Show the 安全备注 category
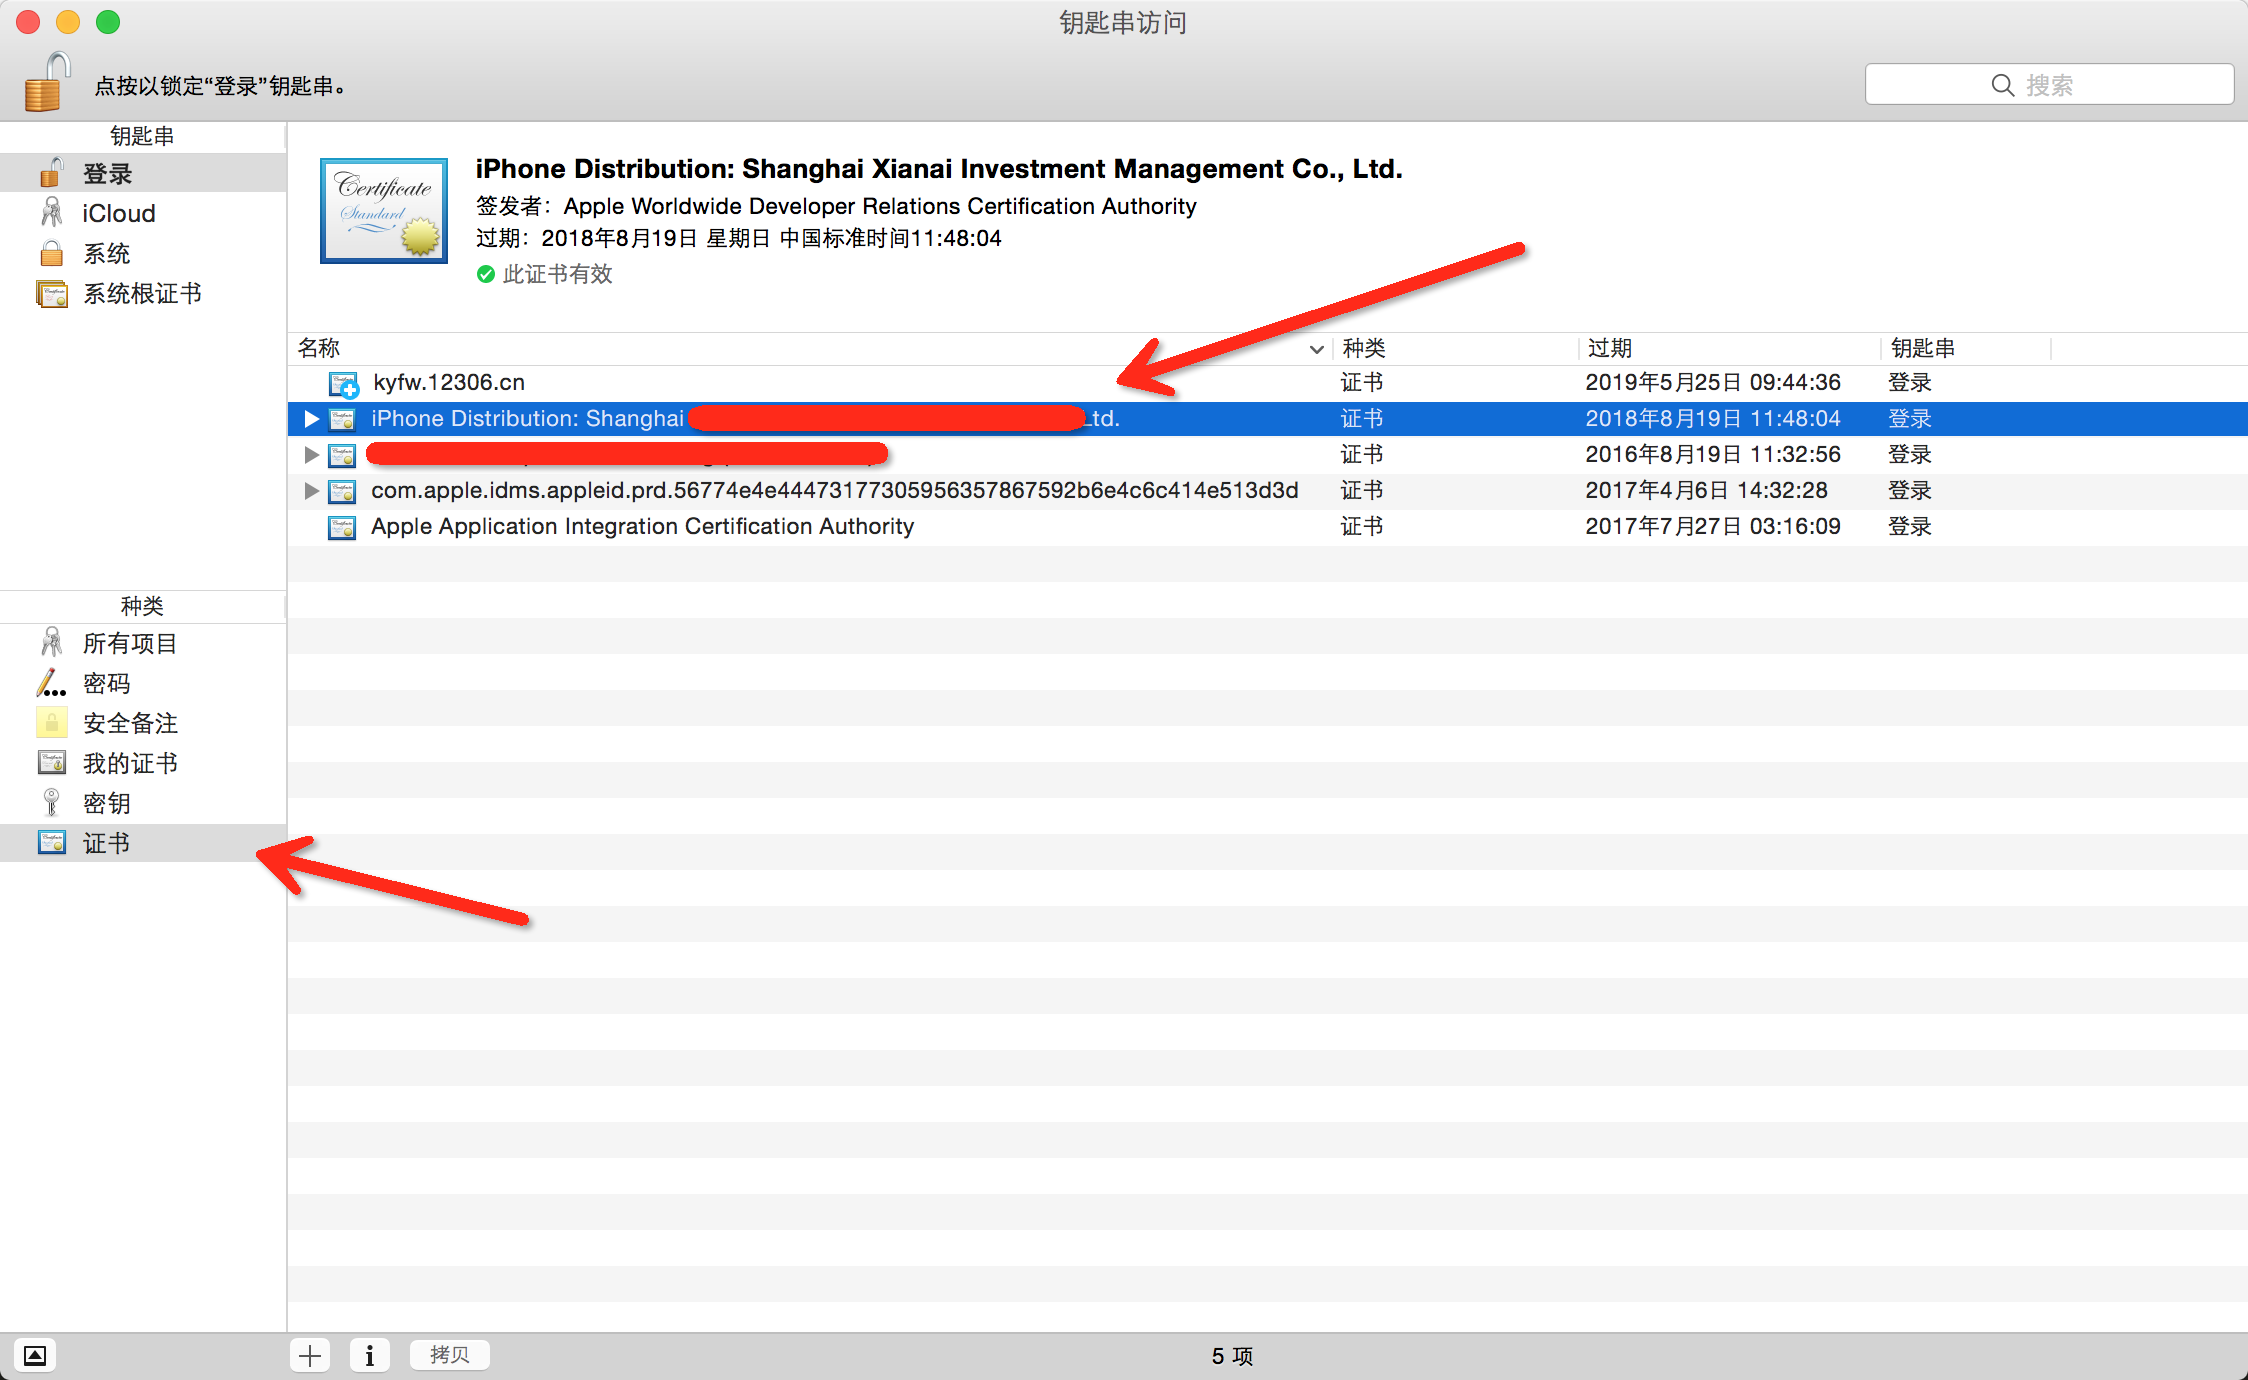Image resolution: width=2248 pixels, height=1380 pixels. 143,723
